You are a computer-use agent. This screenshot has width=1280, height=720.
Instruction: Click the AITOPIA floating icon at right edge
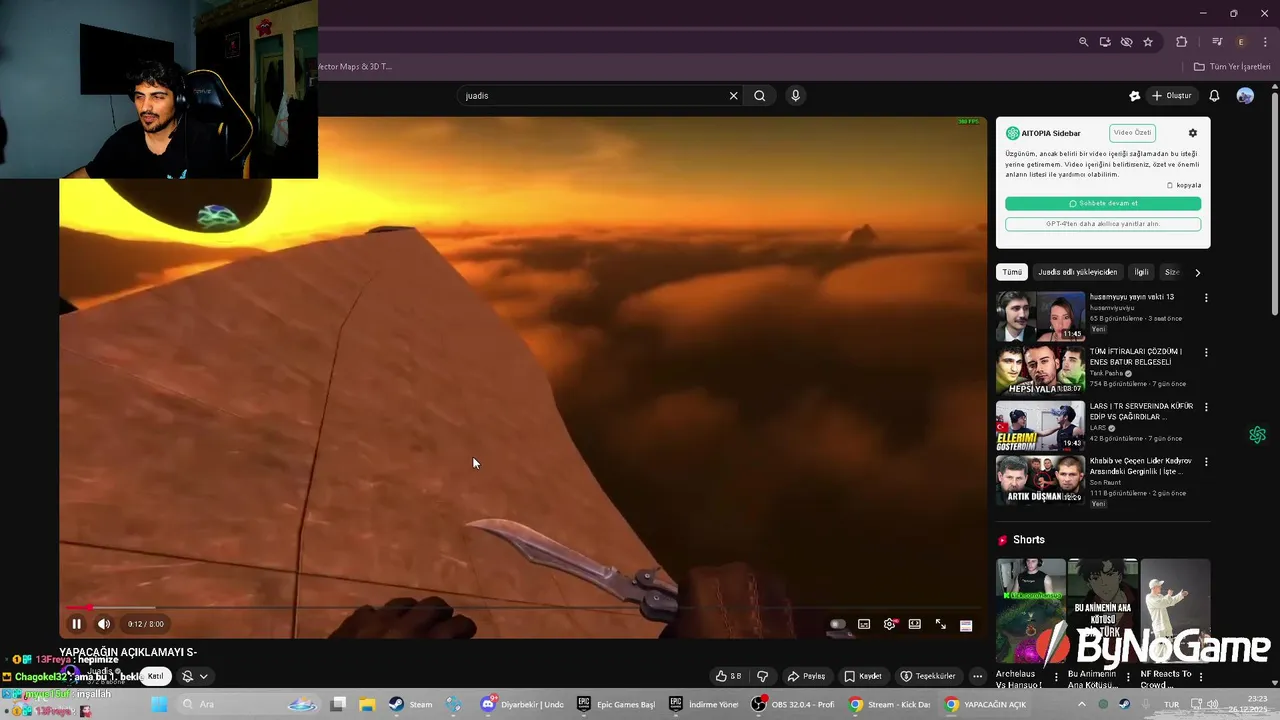[x=1257, y=435]
